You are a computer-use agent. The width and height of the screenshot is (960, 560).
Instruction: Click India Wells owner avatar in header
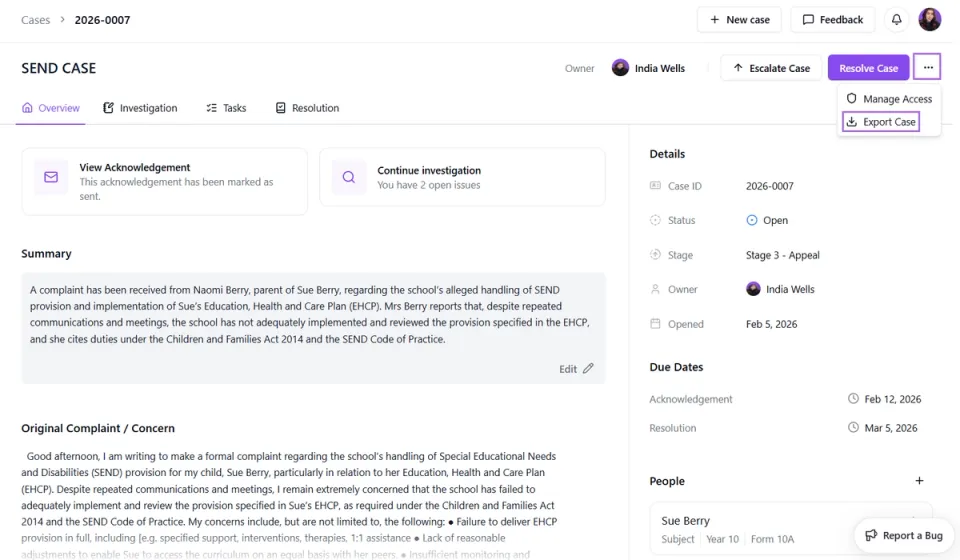tap(620, 68)
